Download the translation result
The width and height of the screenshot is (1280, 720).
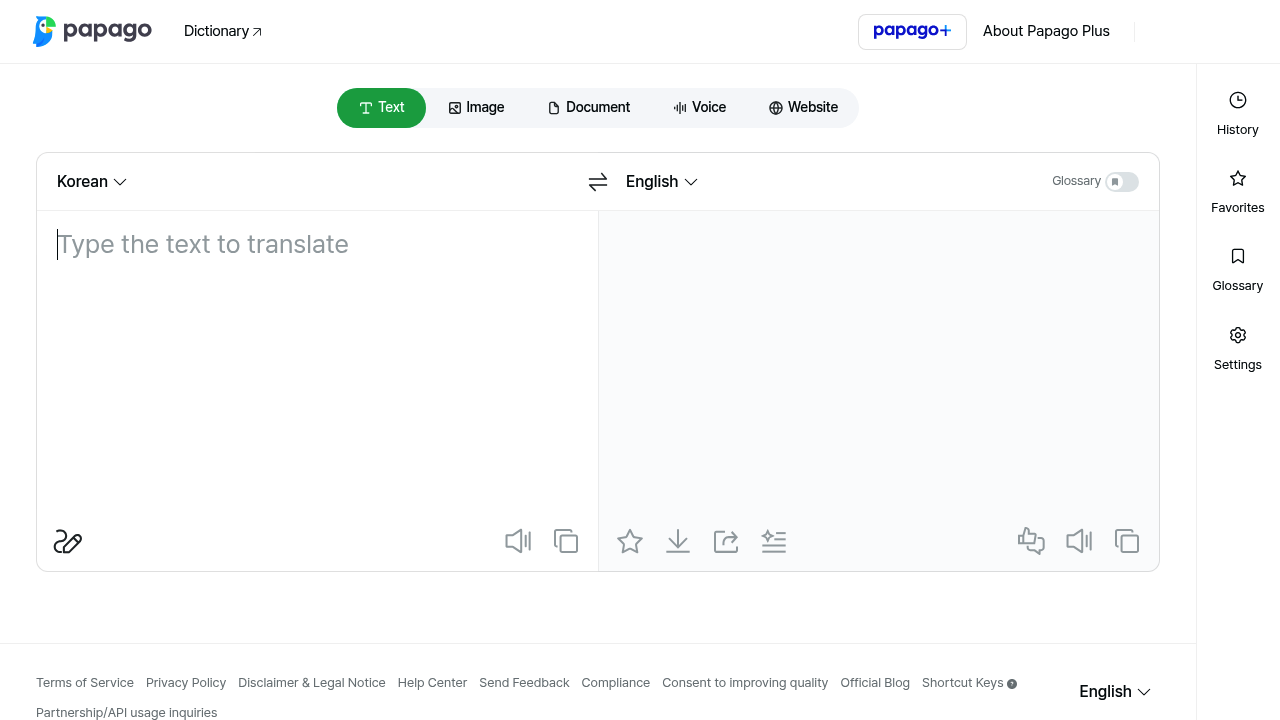tap(678, 541)
